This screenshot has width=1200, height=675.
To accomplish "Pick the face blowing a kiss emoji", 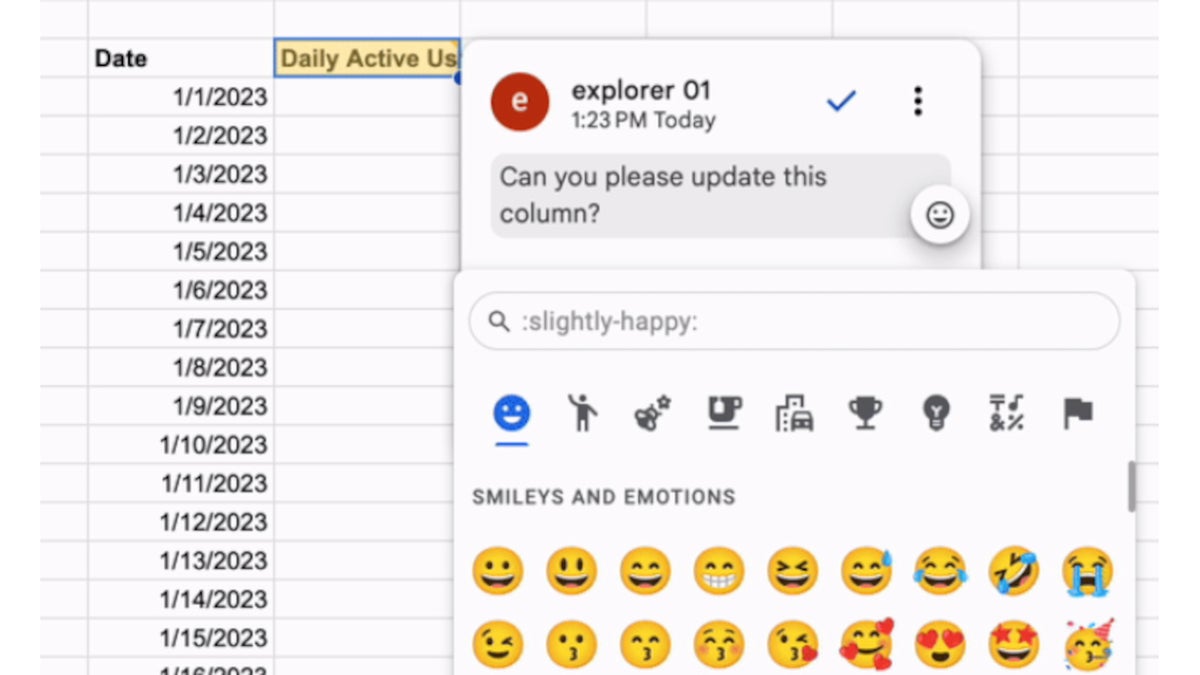I will (793, 645).
